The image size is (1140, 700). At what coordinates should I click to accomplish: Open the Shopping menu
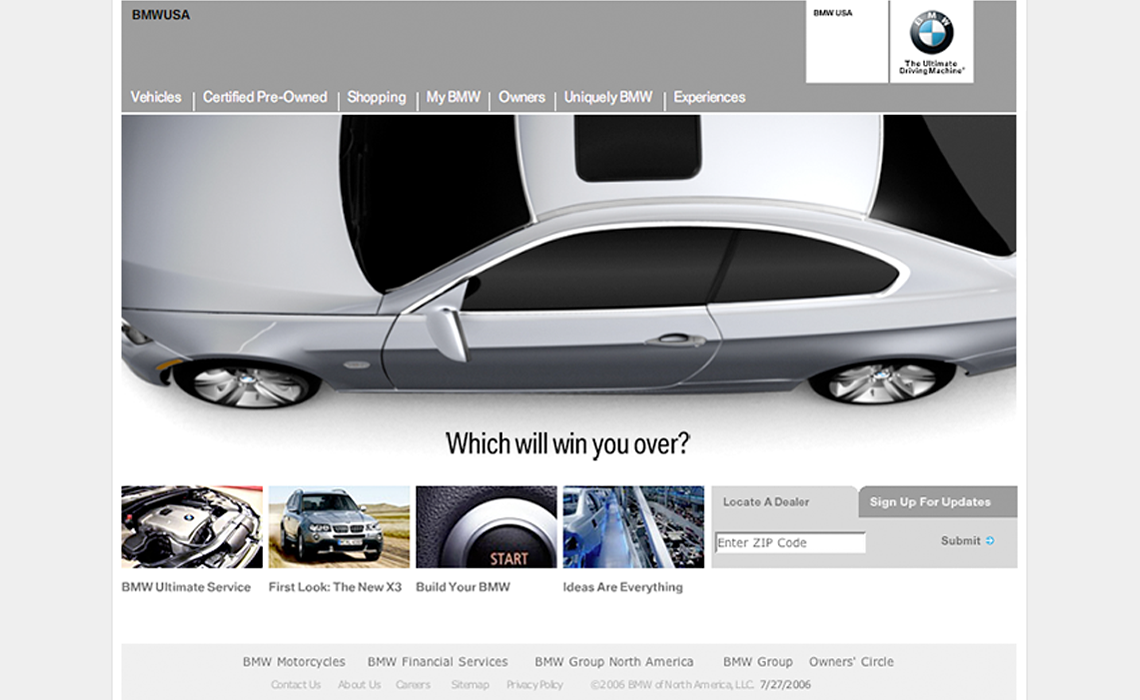click(x=376, y=97)
